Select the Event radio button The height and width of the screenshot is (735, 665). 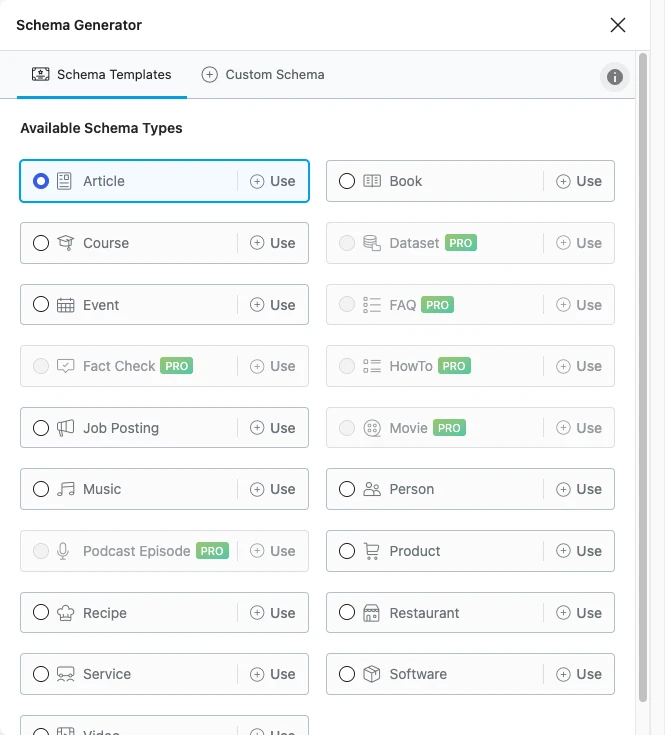tap(41, 304)
